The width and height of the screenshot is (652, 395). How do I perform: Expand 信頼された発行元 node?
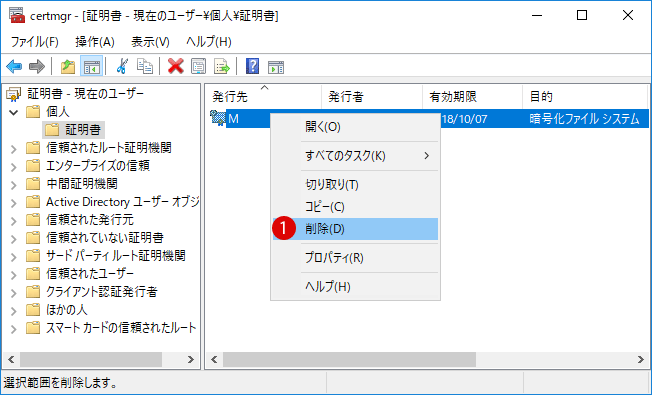click(13, 221)
